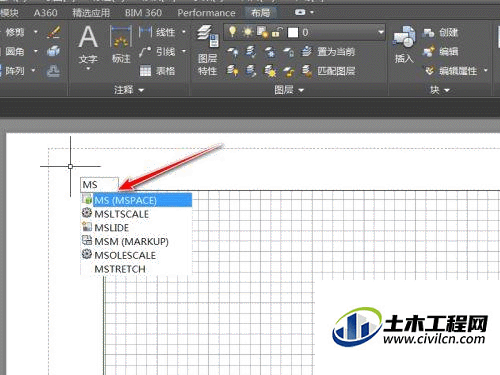
Task: Switch to the Performance ribbon tab
Action: pos(206,13)
